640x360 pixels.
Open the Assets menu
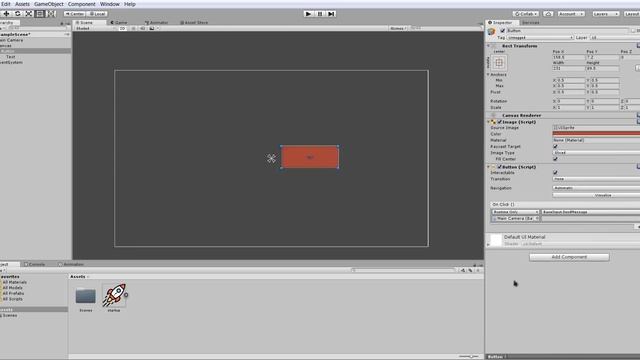click(x=22, y=4)
